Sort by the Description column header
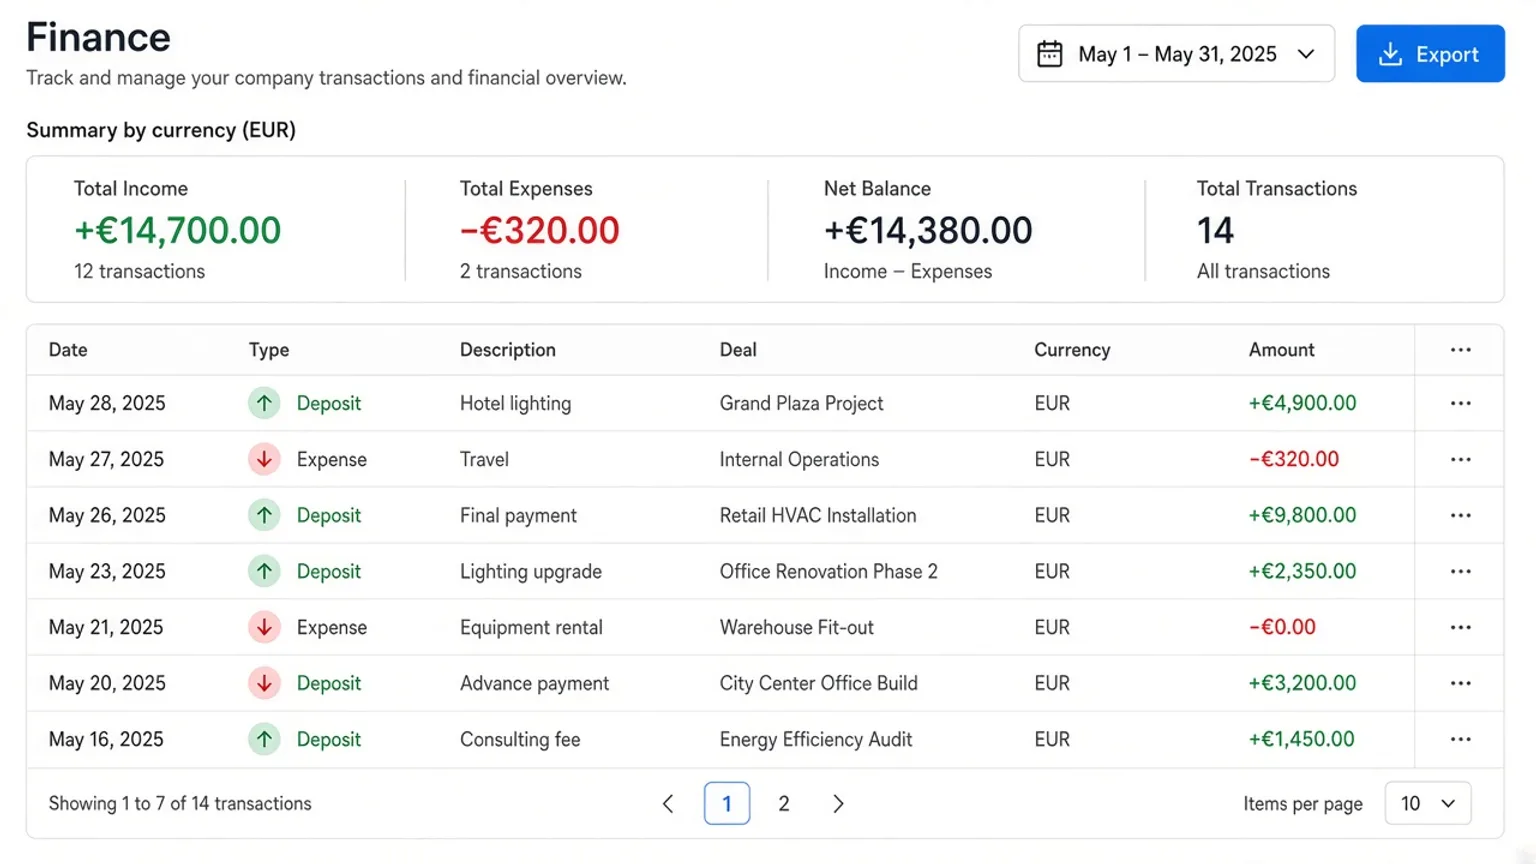1536x864 pixels. pyautogui.click(x=508, y=350)
